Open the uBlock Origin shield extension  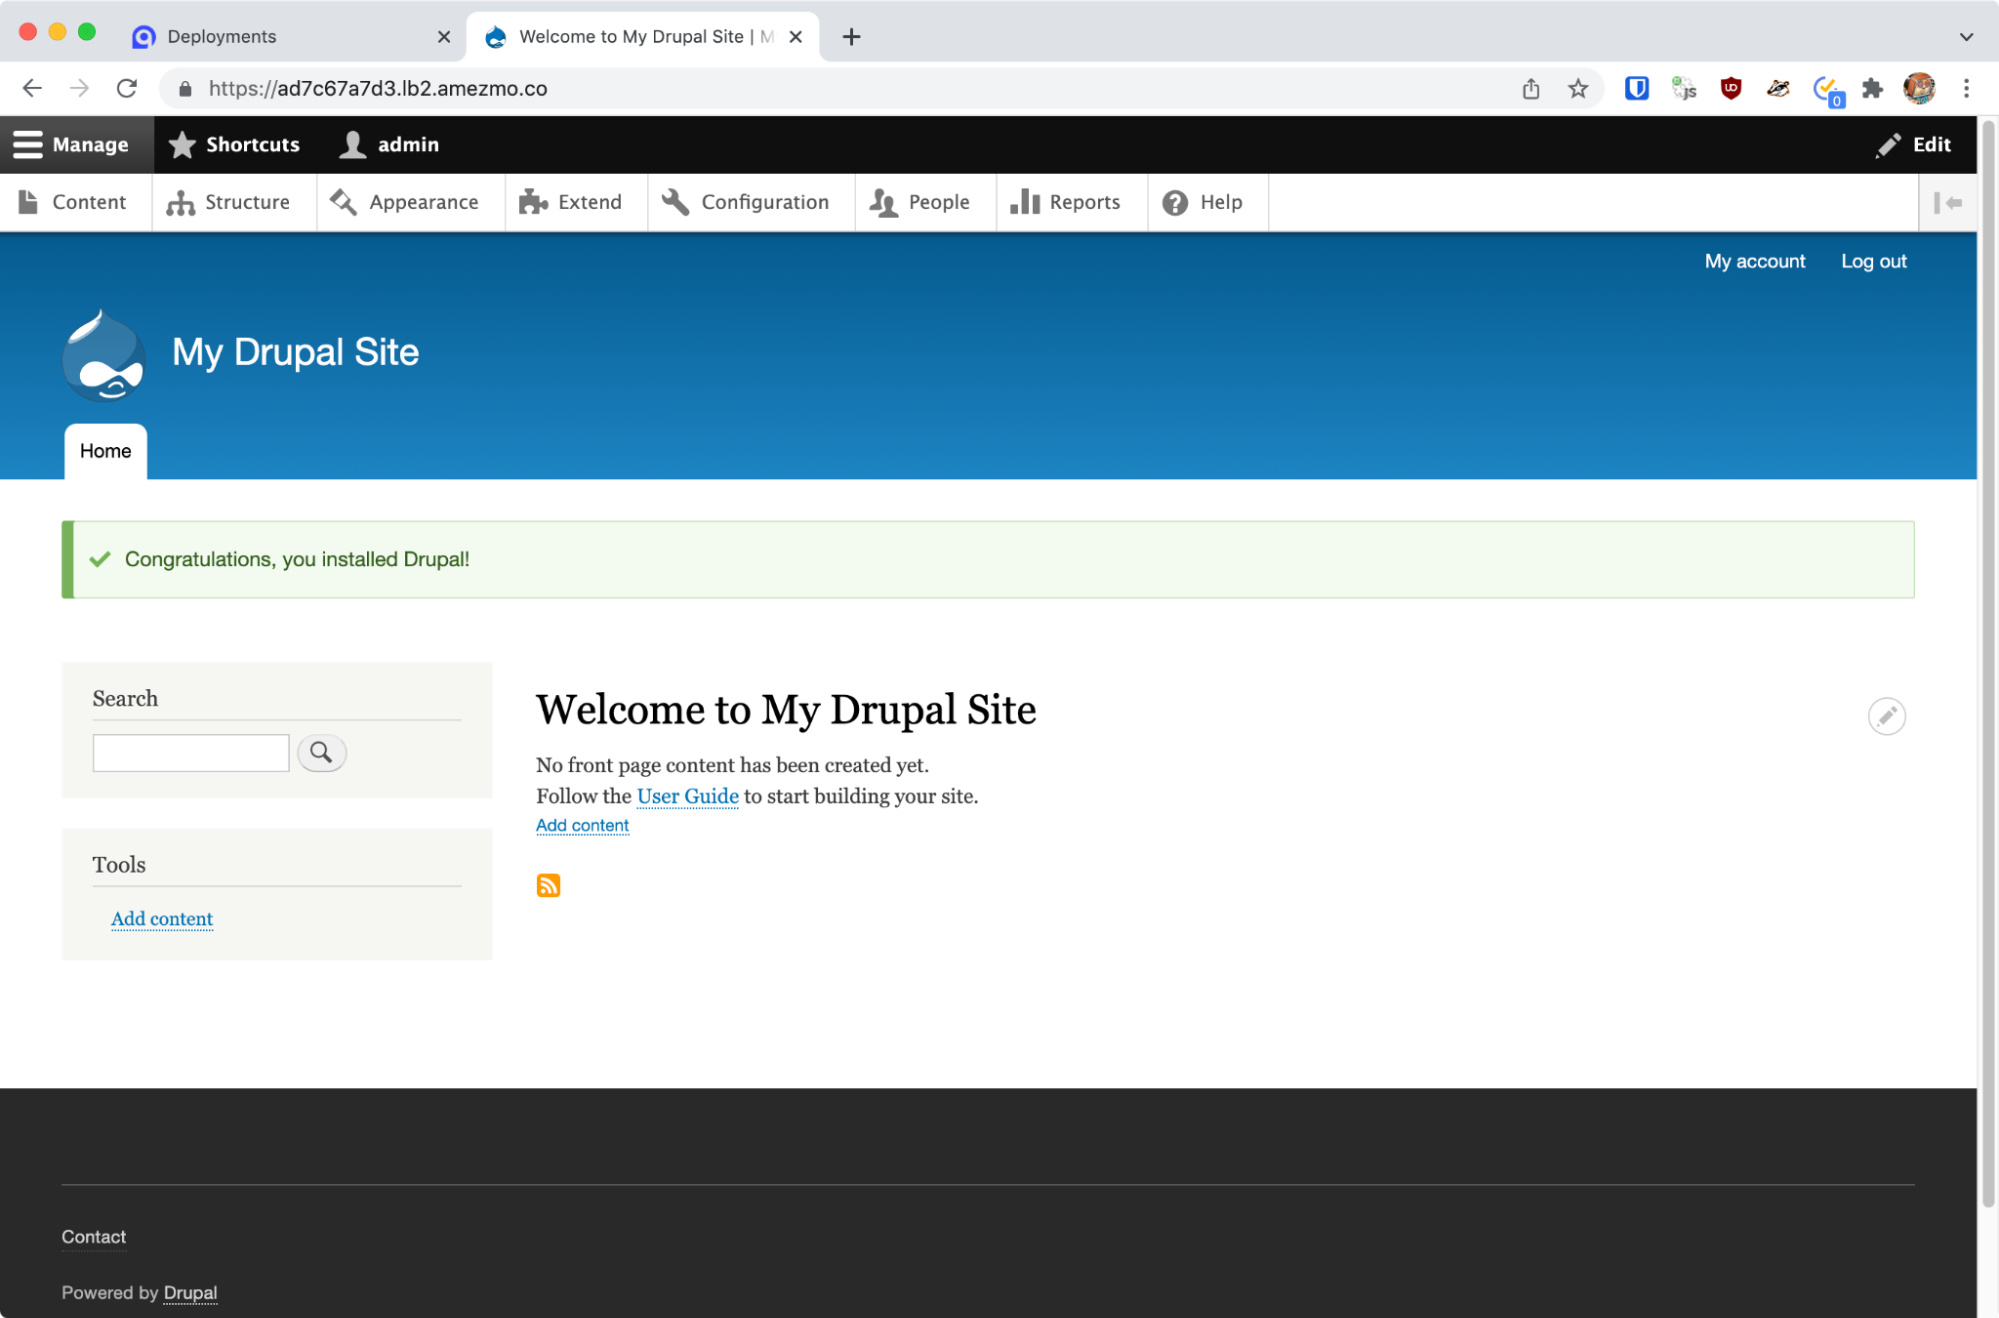(x=1731, y=88)
